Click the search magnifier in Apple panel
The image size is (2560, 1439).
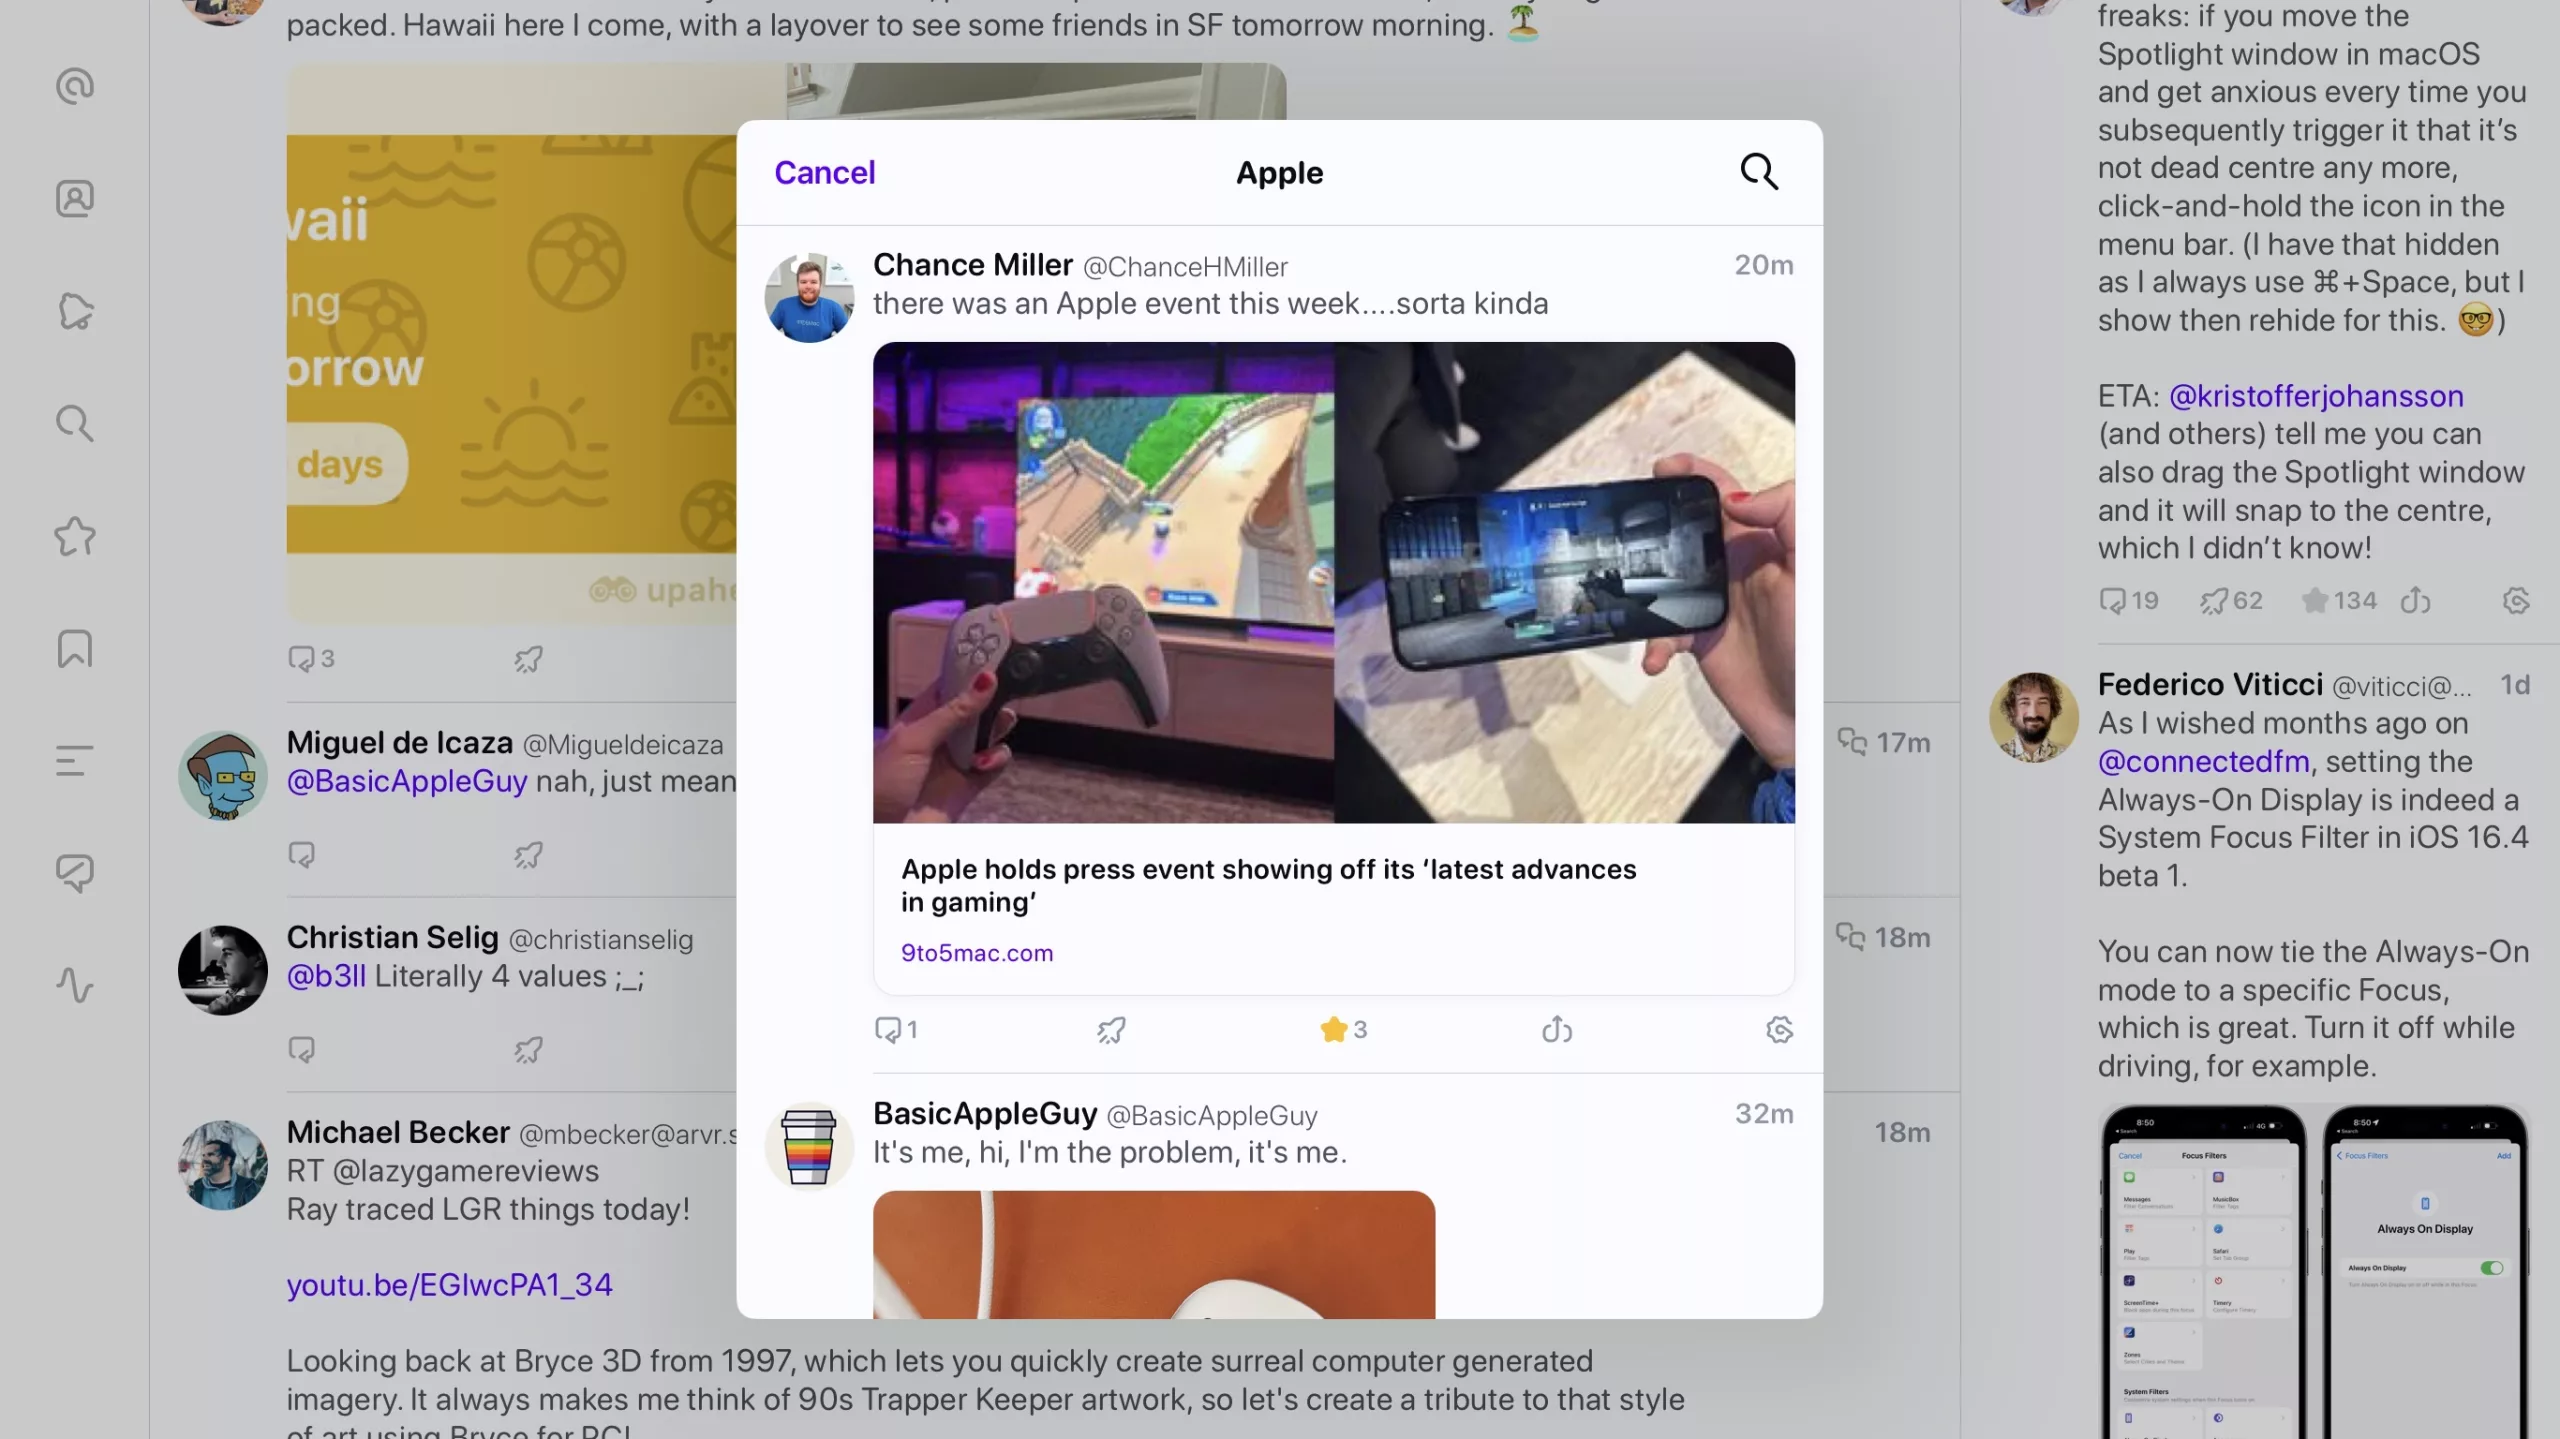pyautogui.click(x=1759, y=172)
